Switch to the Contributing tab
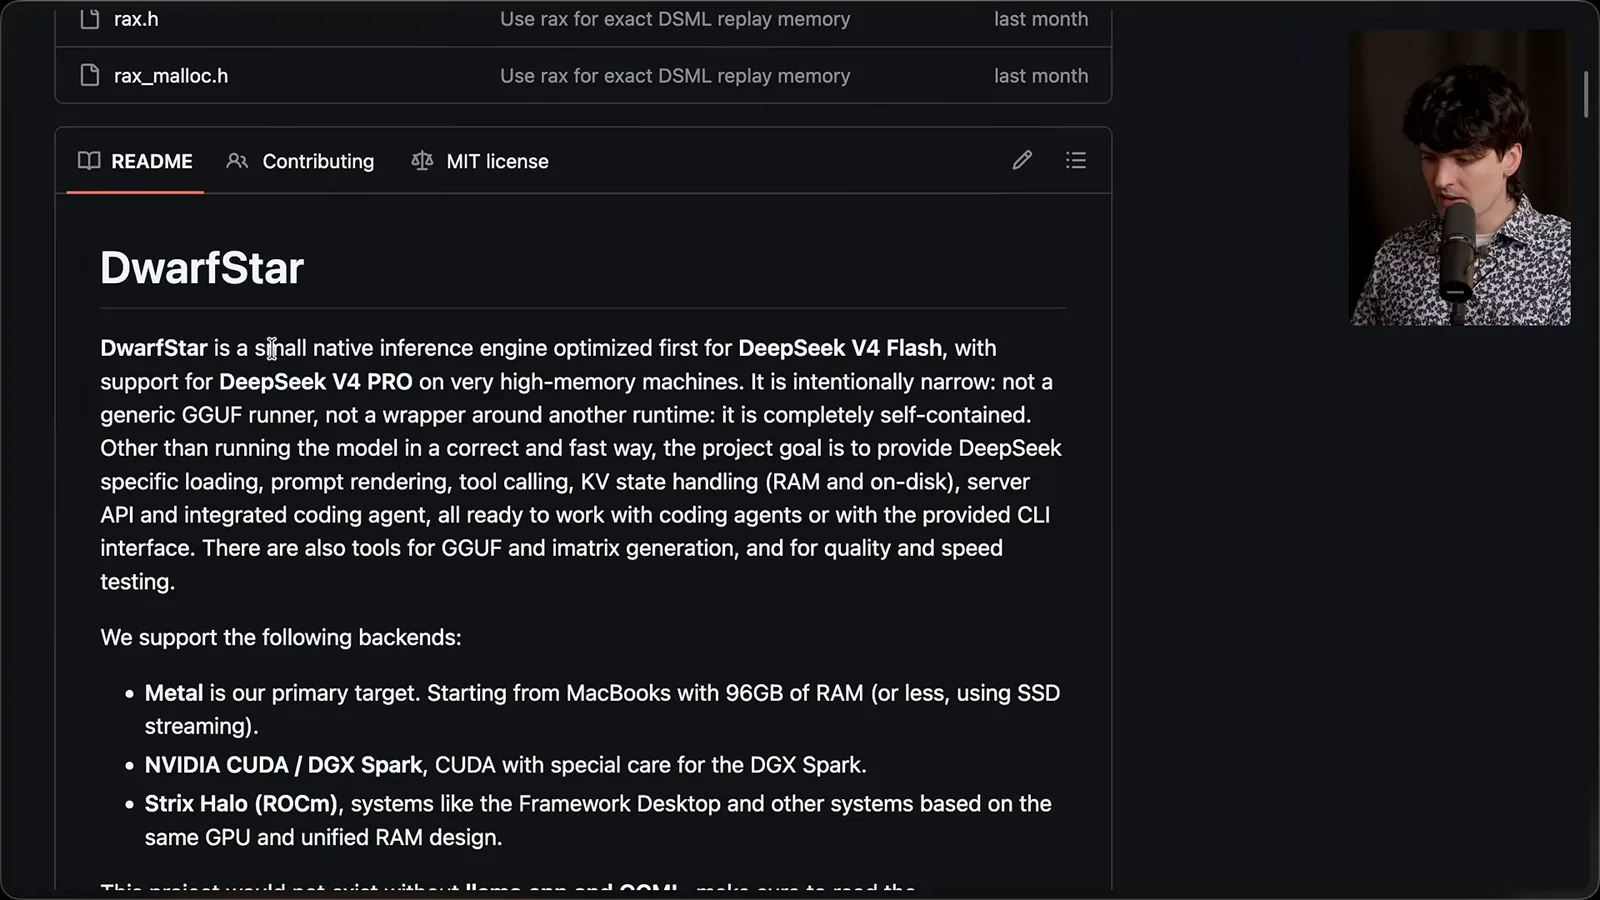 point(300,161)
